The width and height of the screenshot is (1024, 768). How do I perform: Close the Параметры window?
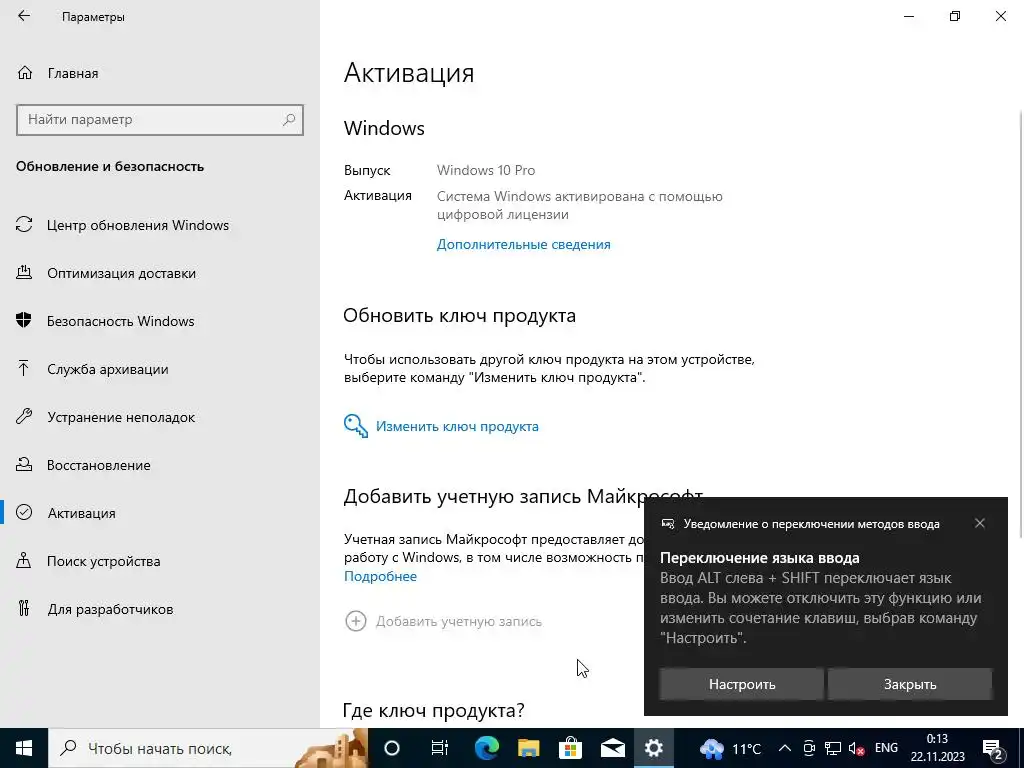(1000, 16)
